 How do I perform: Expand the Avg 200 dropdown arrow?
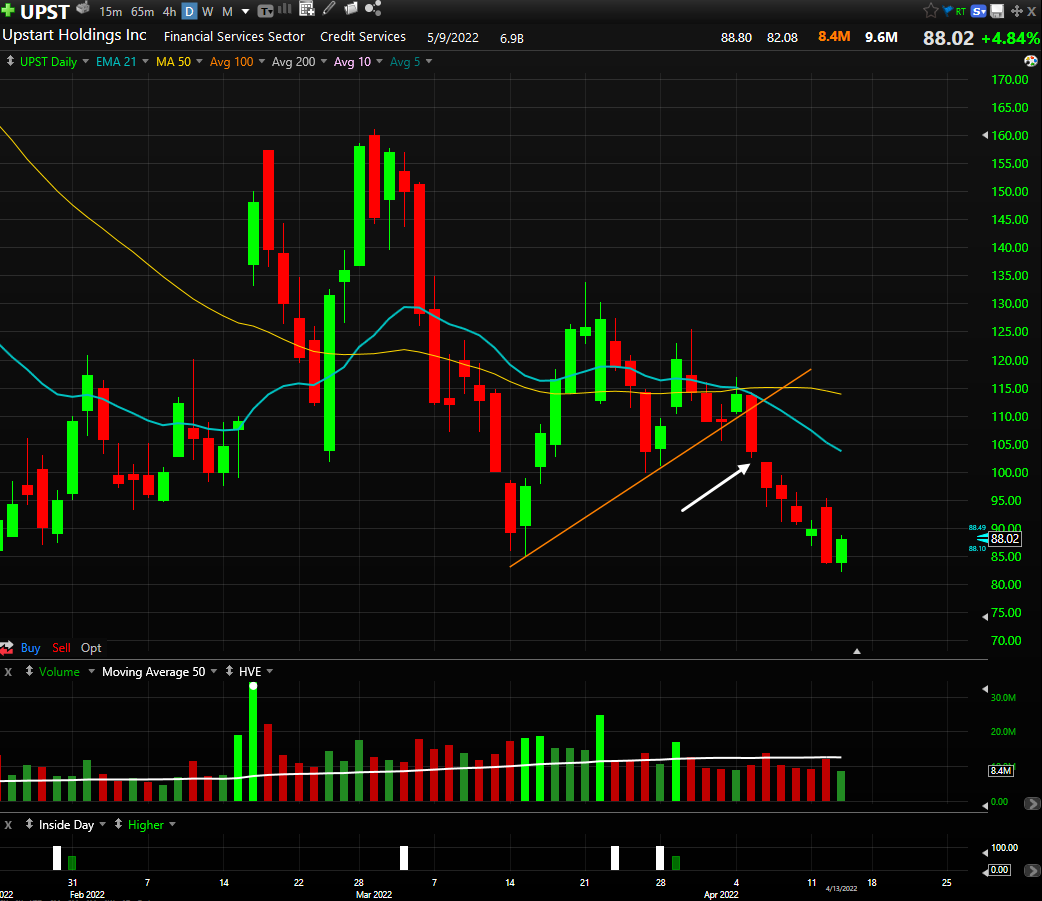tap(324, 62)
